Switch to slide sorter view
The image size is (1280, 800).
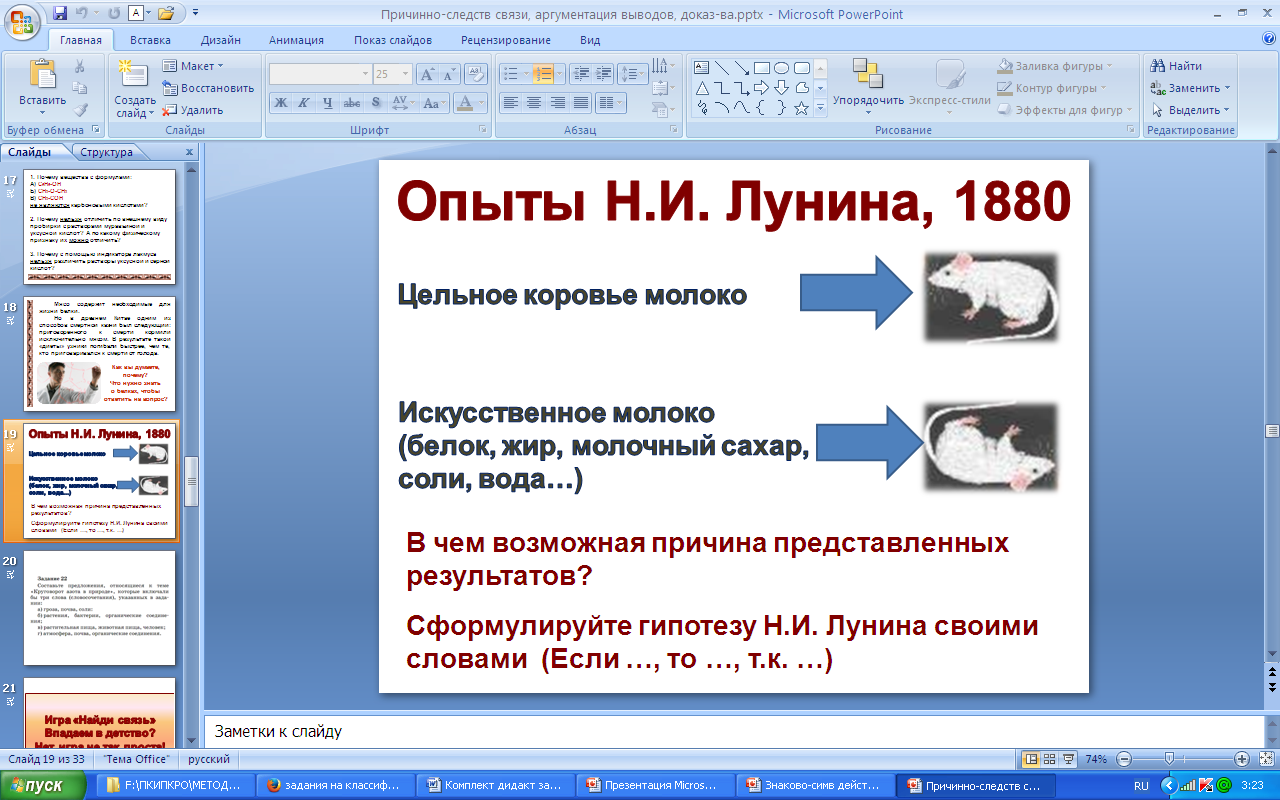1050,758
